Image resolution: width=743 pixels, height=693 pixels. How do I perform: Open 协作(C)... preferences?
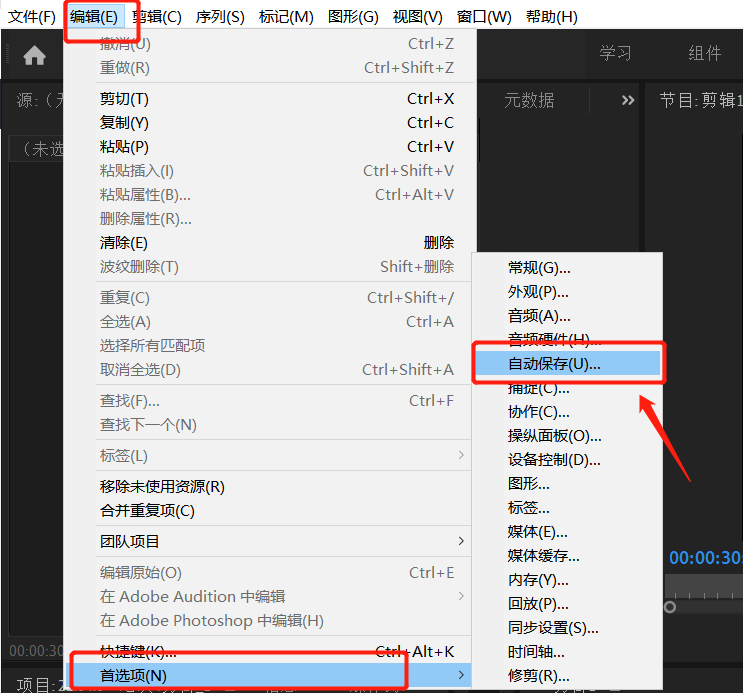point(567,412)
